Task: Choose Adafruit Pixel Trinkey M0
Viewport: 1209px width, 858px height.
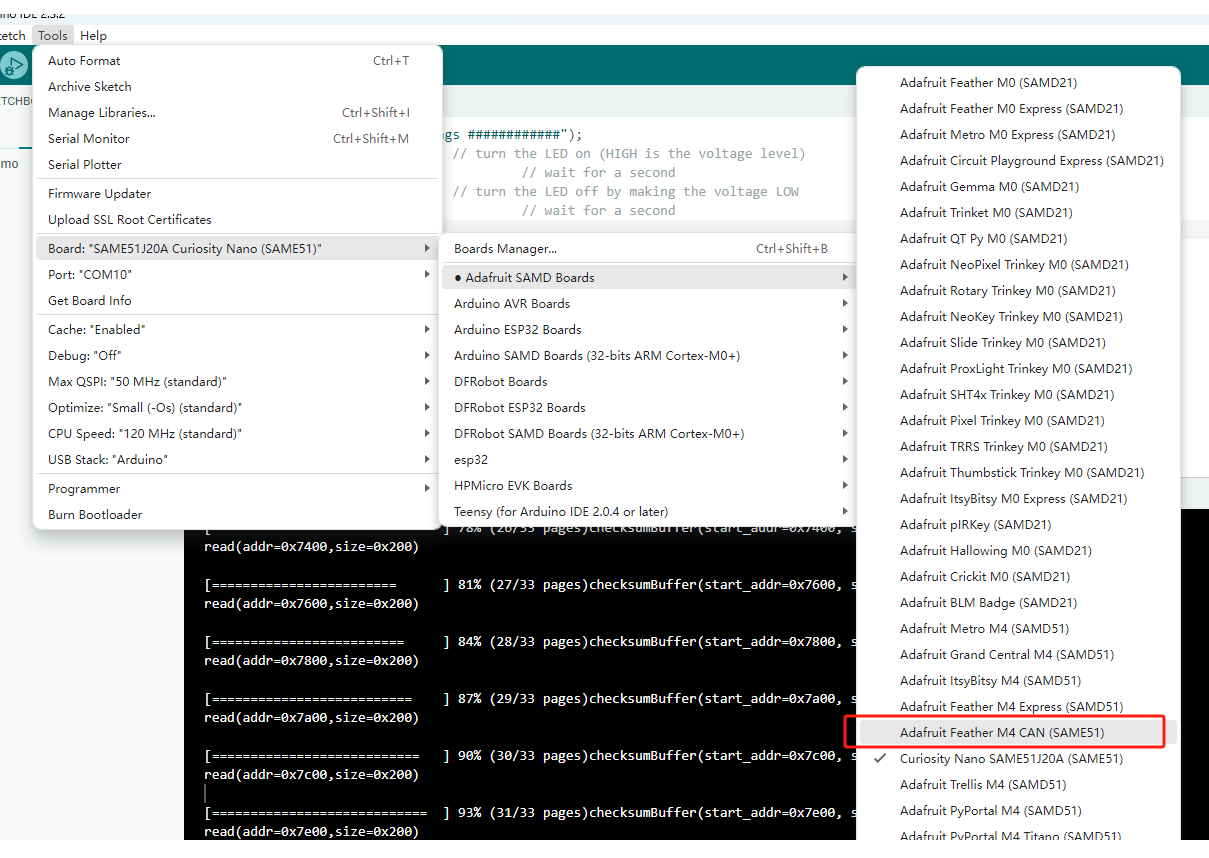Action: point(1018,421)
